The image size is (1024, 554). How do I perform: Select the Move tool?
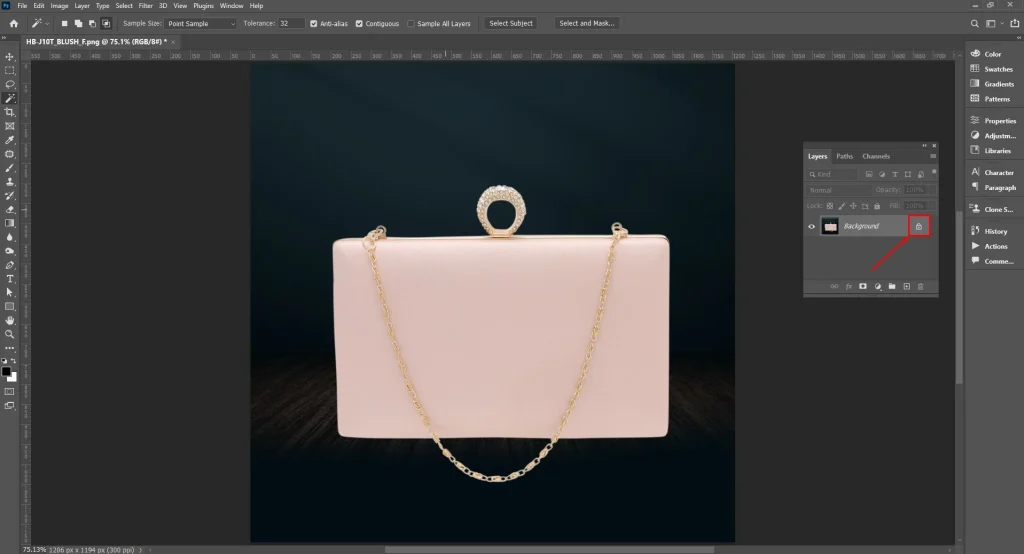[10, 57]
